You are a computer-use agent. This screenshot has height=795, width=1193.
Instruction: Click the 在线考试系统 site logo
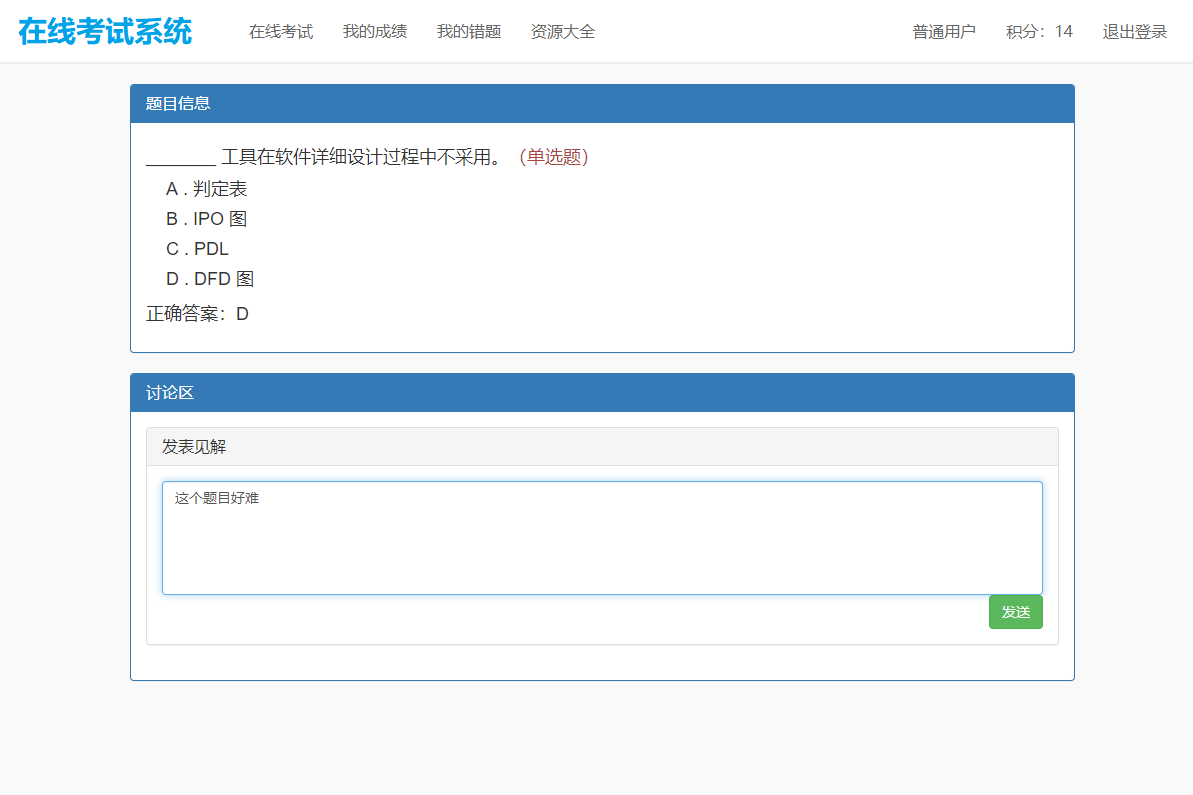pyautogui.click(x=105, y=32)
